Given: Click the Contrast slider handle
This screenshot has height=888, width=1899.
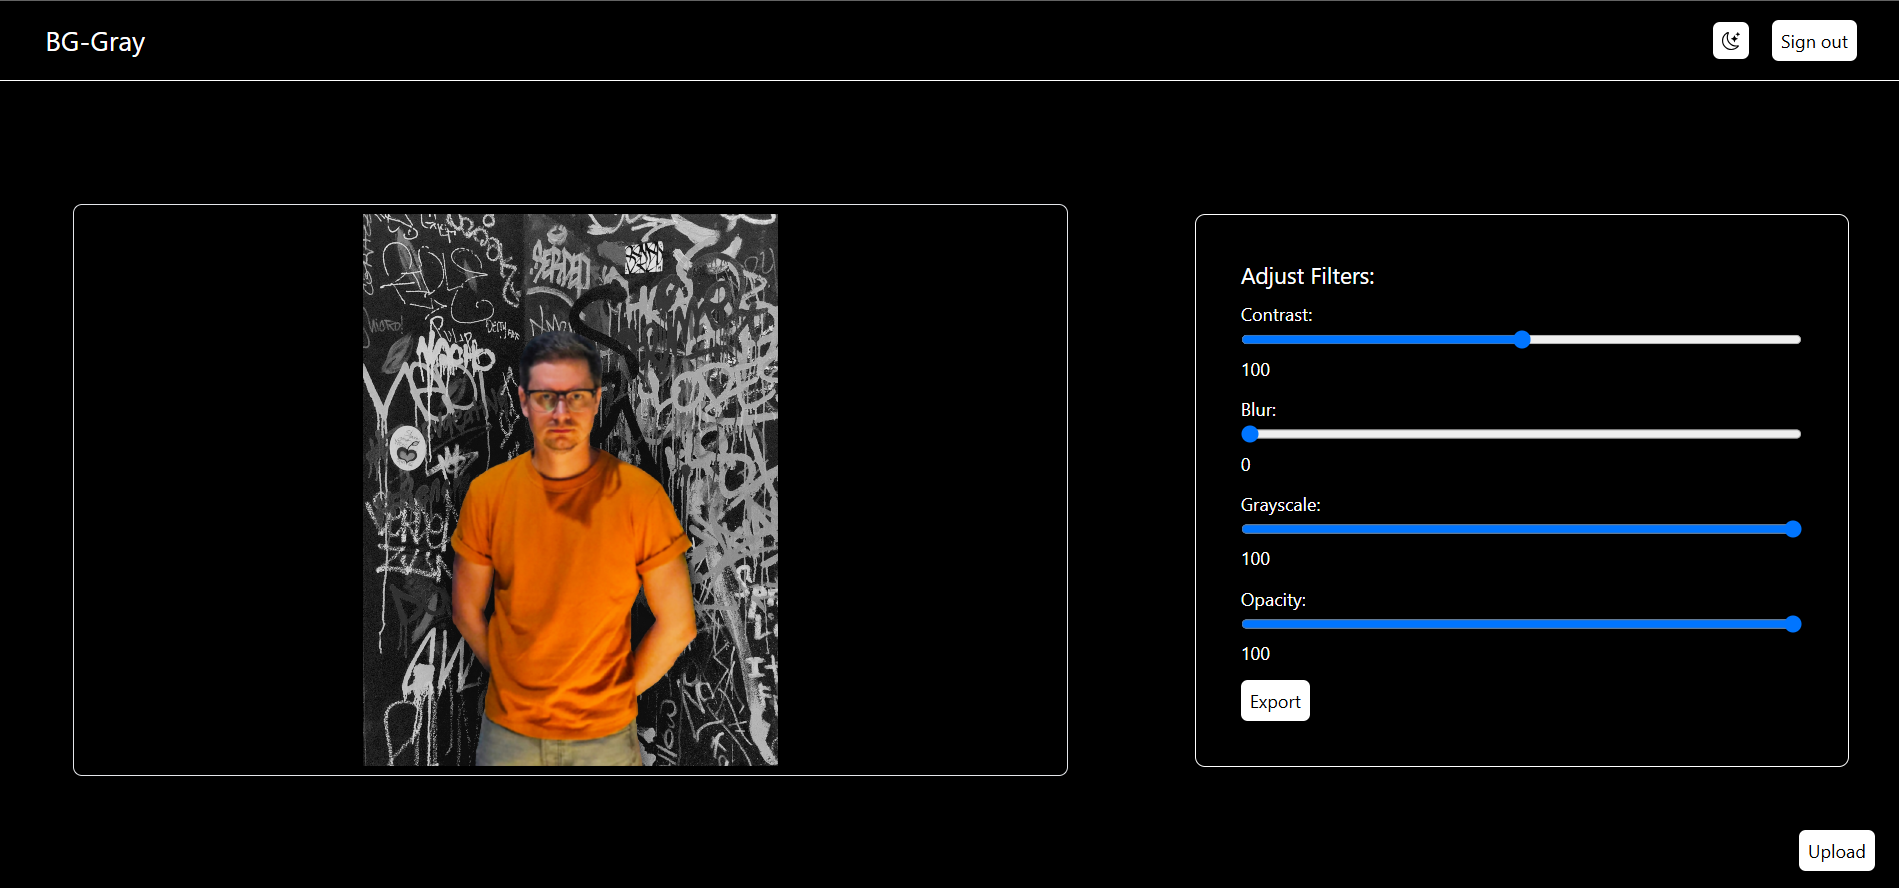Looking at the screenshot, I should coord(1522,339).
